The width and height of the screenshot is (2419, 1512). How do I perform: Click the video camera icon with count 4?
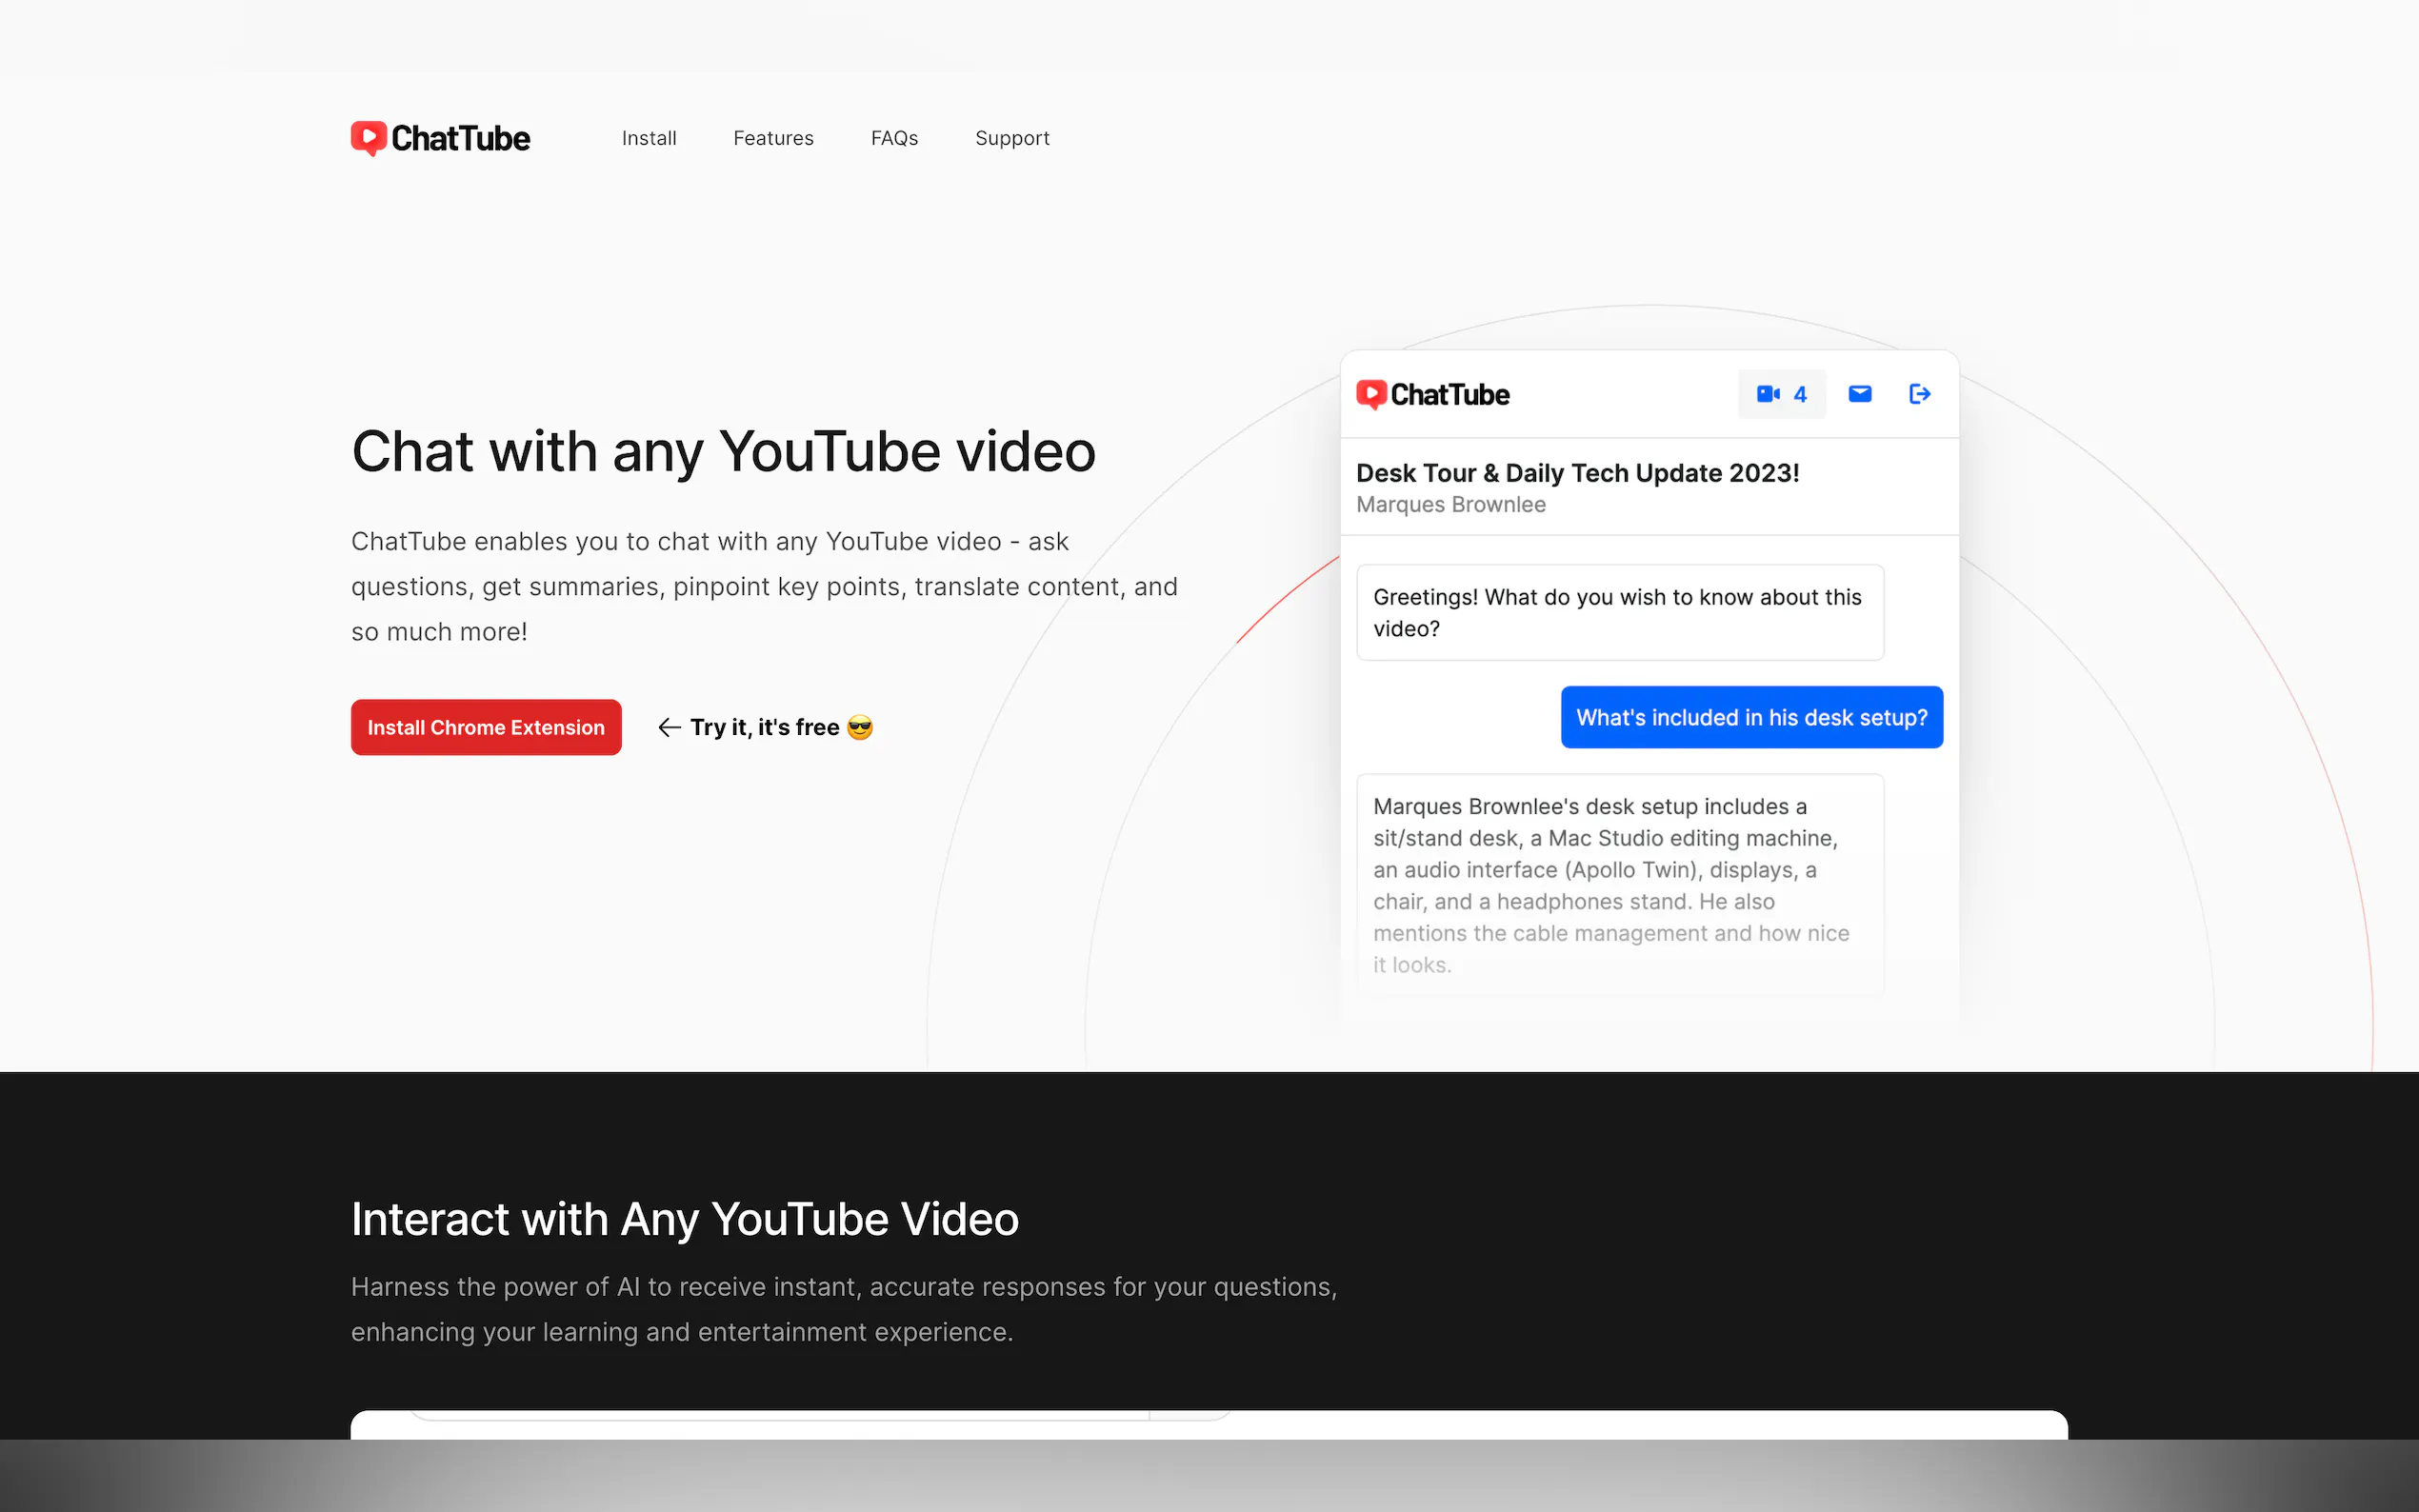pos(1780,394)
